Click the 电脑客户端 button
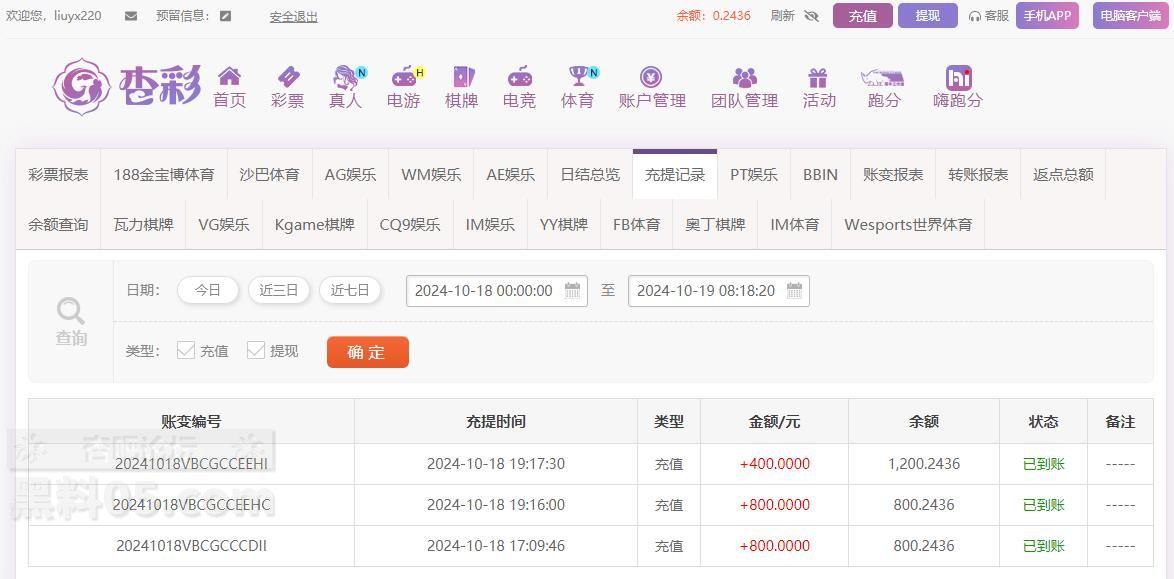The width and height of the screenshot is (1174, 579). coord(1131,16)
